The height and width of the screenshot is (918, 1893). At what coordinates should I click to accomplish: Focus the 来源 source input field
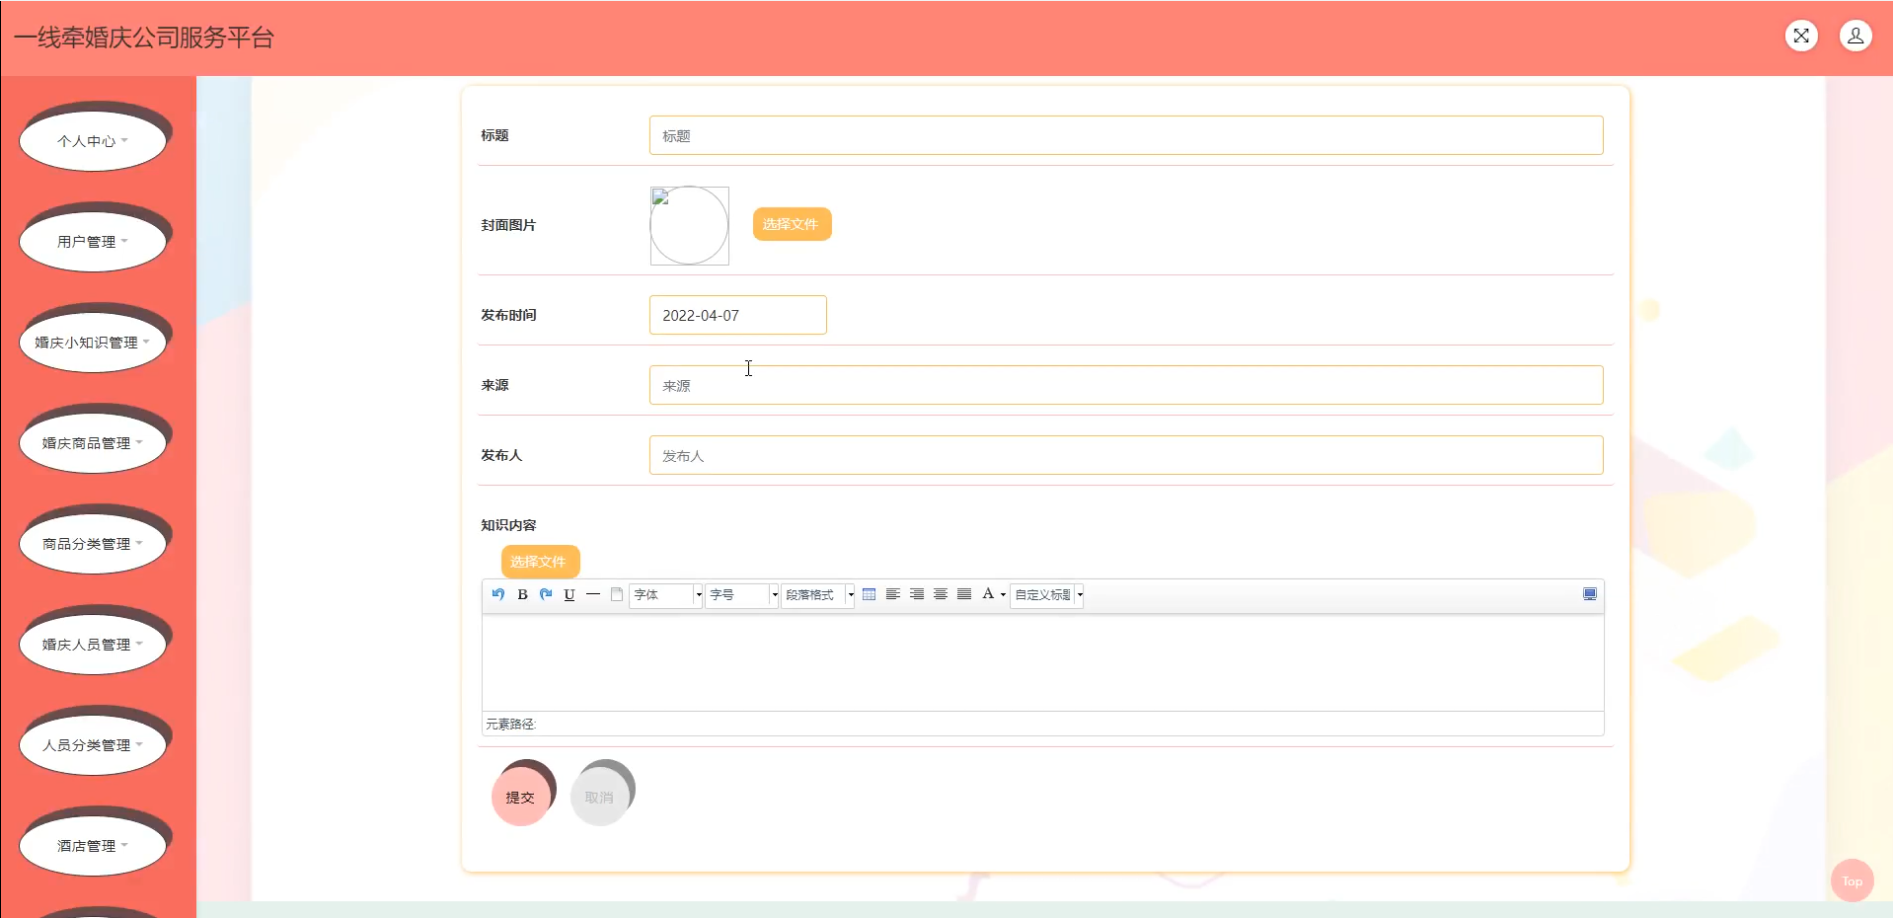coord(1126,385)
